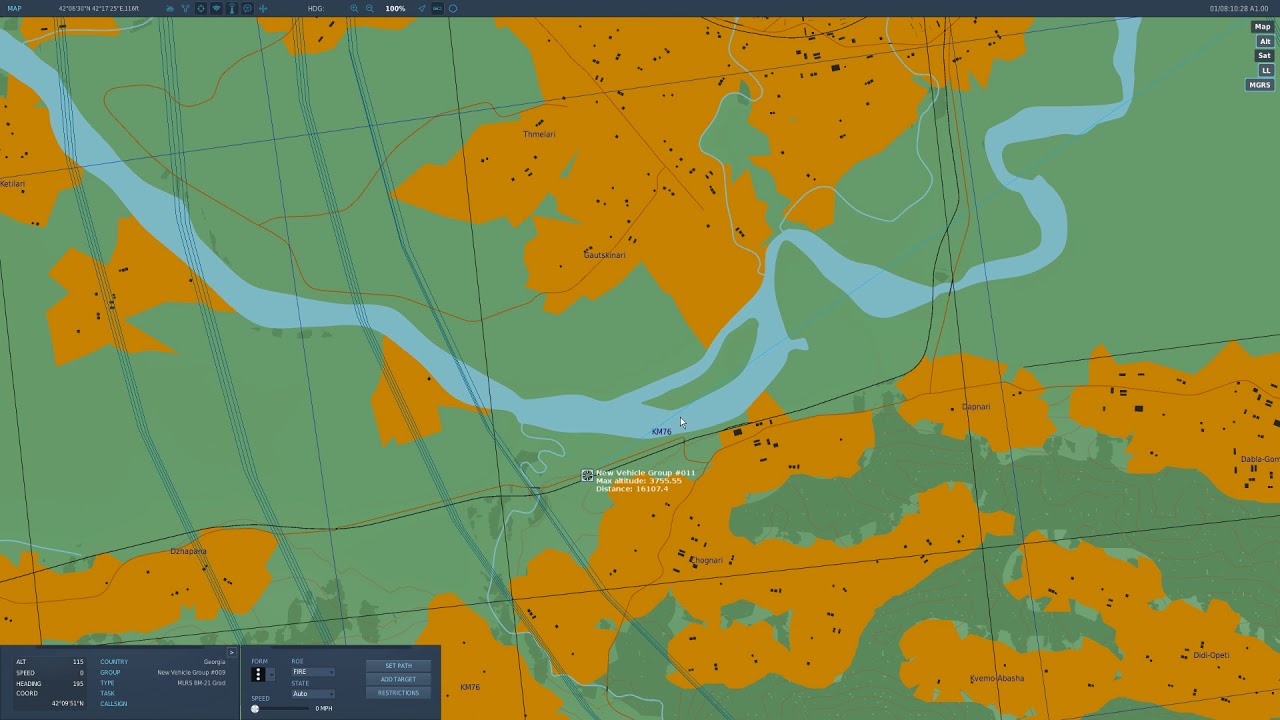The height and width of the screenshot is (720, 1280).
Task: Click the Gautskinari town label on map
Action: (x=605, y=255)
